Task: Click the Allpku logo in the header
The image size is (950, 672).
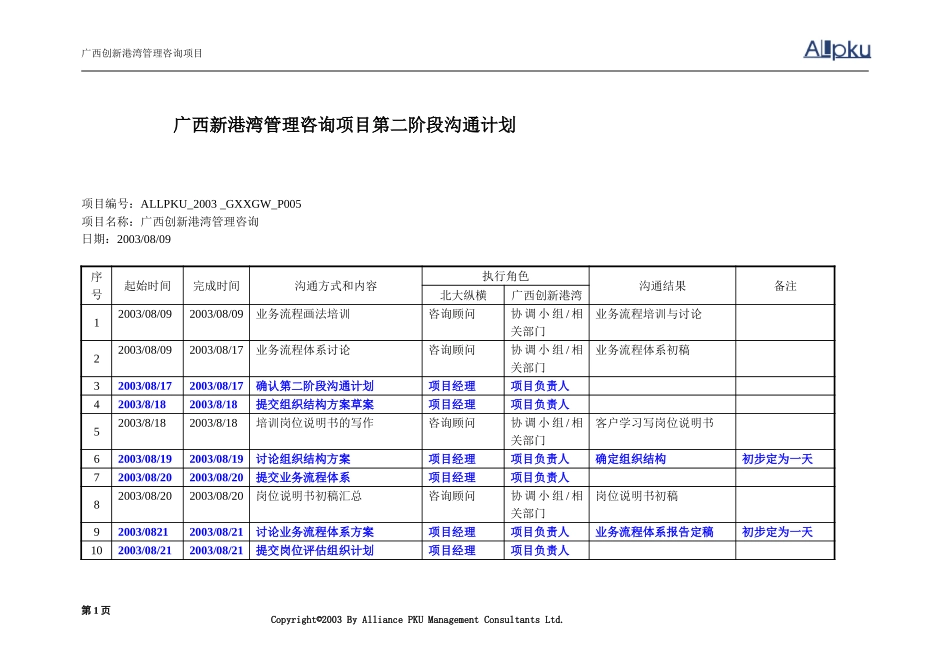Action: 837,49
